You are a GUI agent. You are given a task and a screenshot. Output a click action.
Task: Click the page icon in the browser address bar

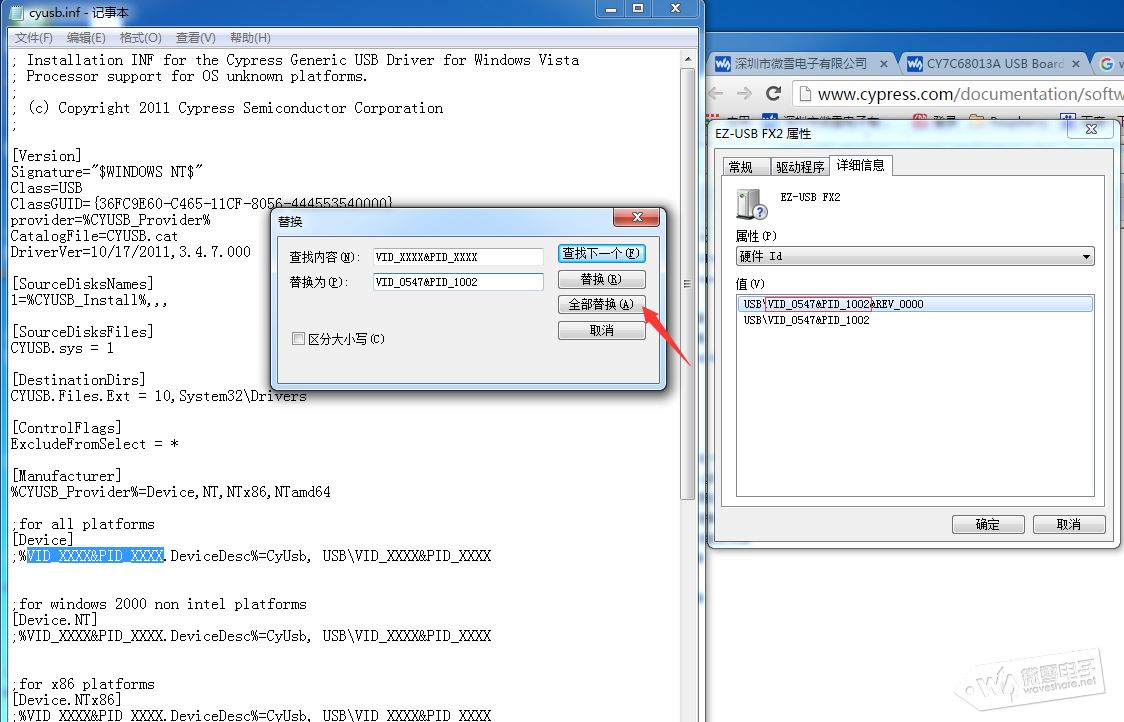805,94
